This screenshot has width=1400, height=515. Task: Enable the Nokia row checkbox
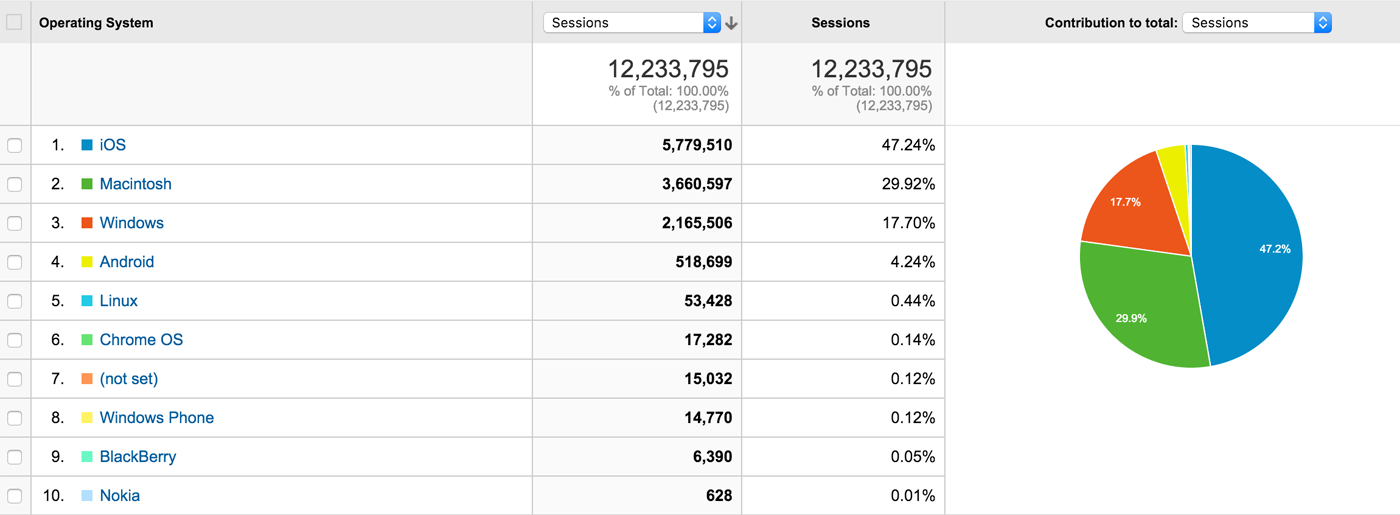click(x=14, y=496)
